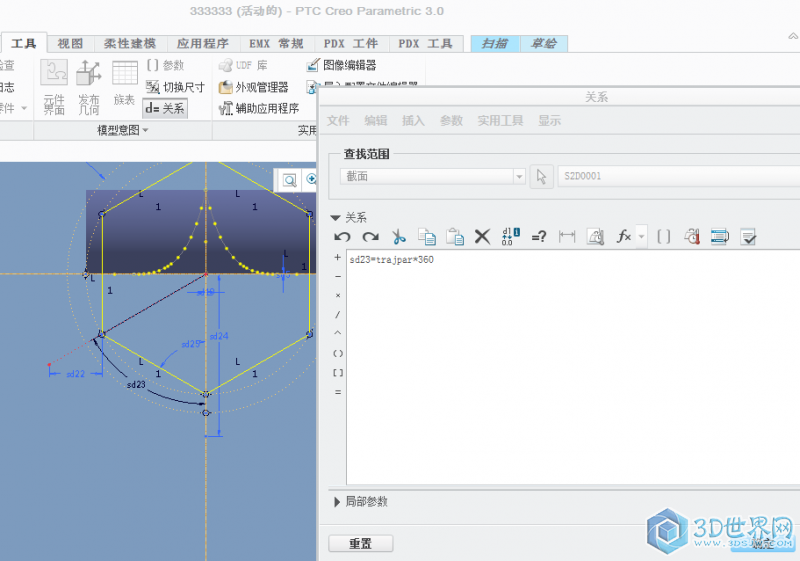The width and height of the screenshot is (800, 561).
Task: Open 外观管理器 appearance manager
Action: tap(254, 87)
